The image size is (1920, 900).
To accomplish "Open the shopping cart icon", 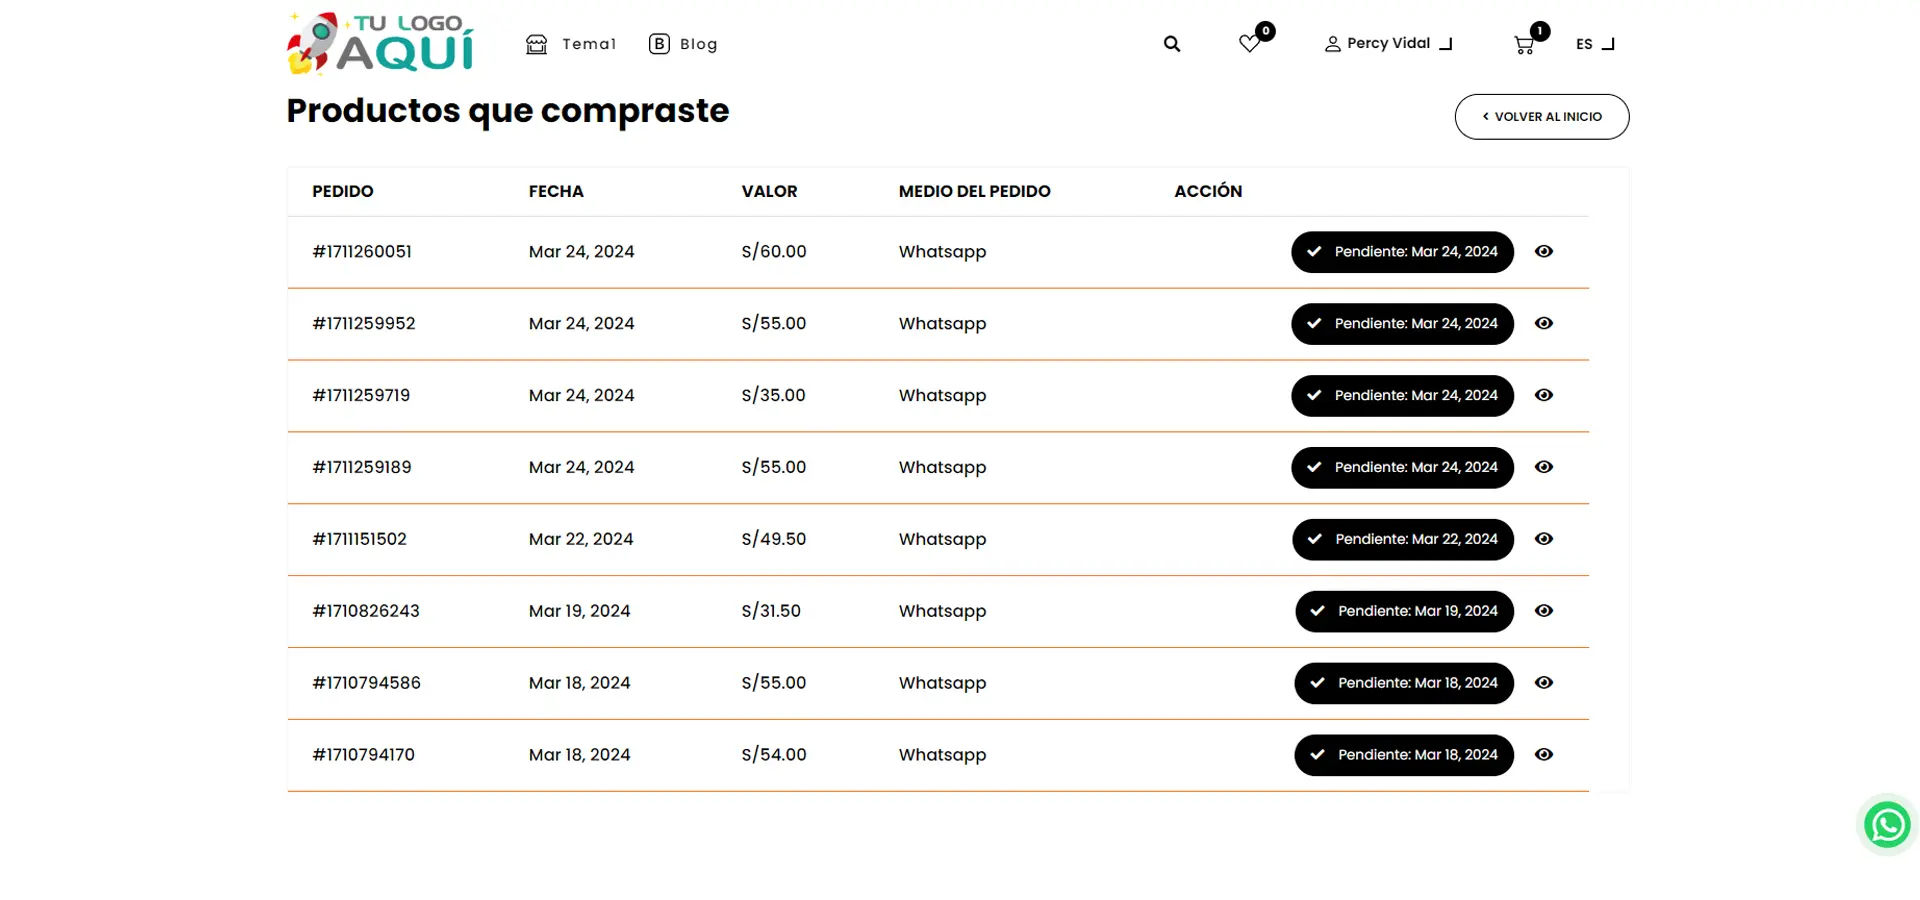I will (x=1524, y=45).
